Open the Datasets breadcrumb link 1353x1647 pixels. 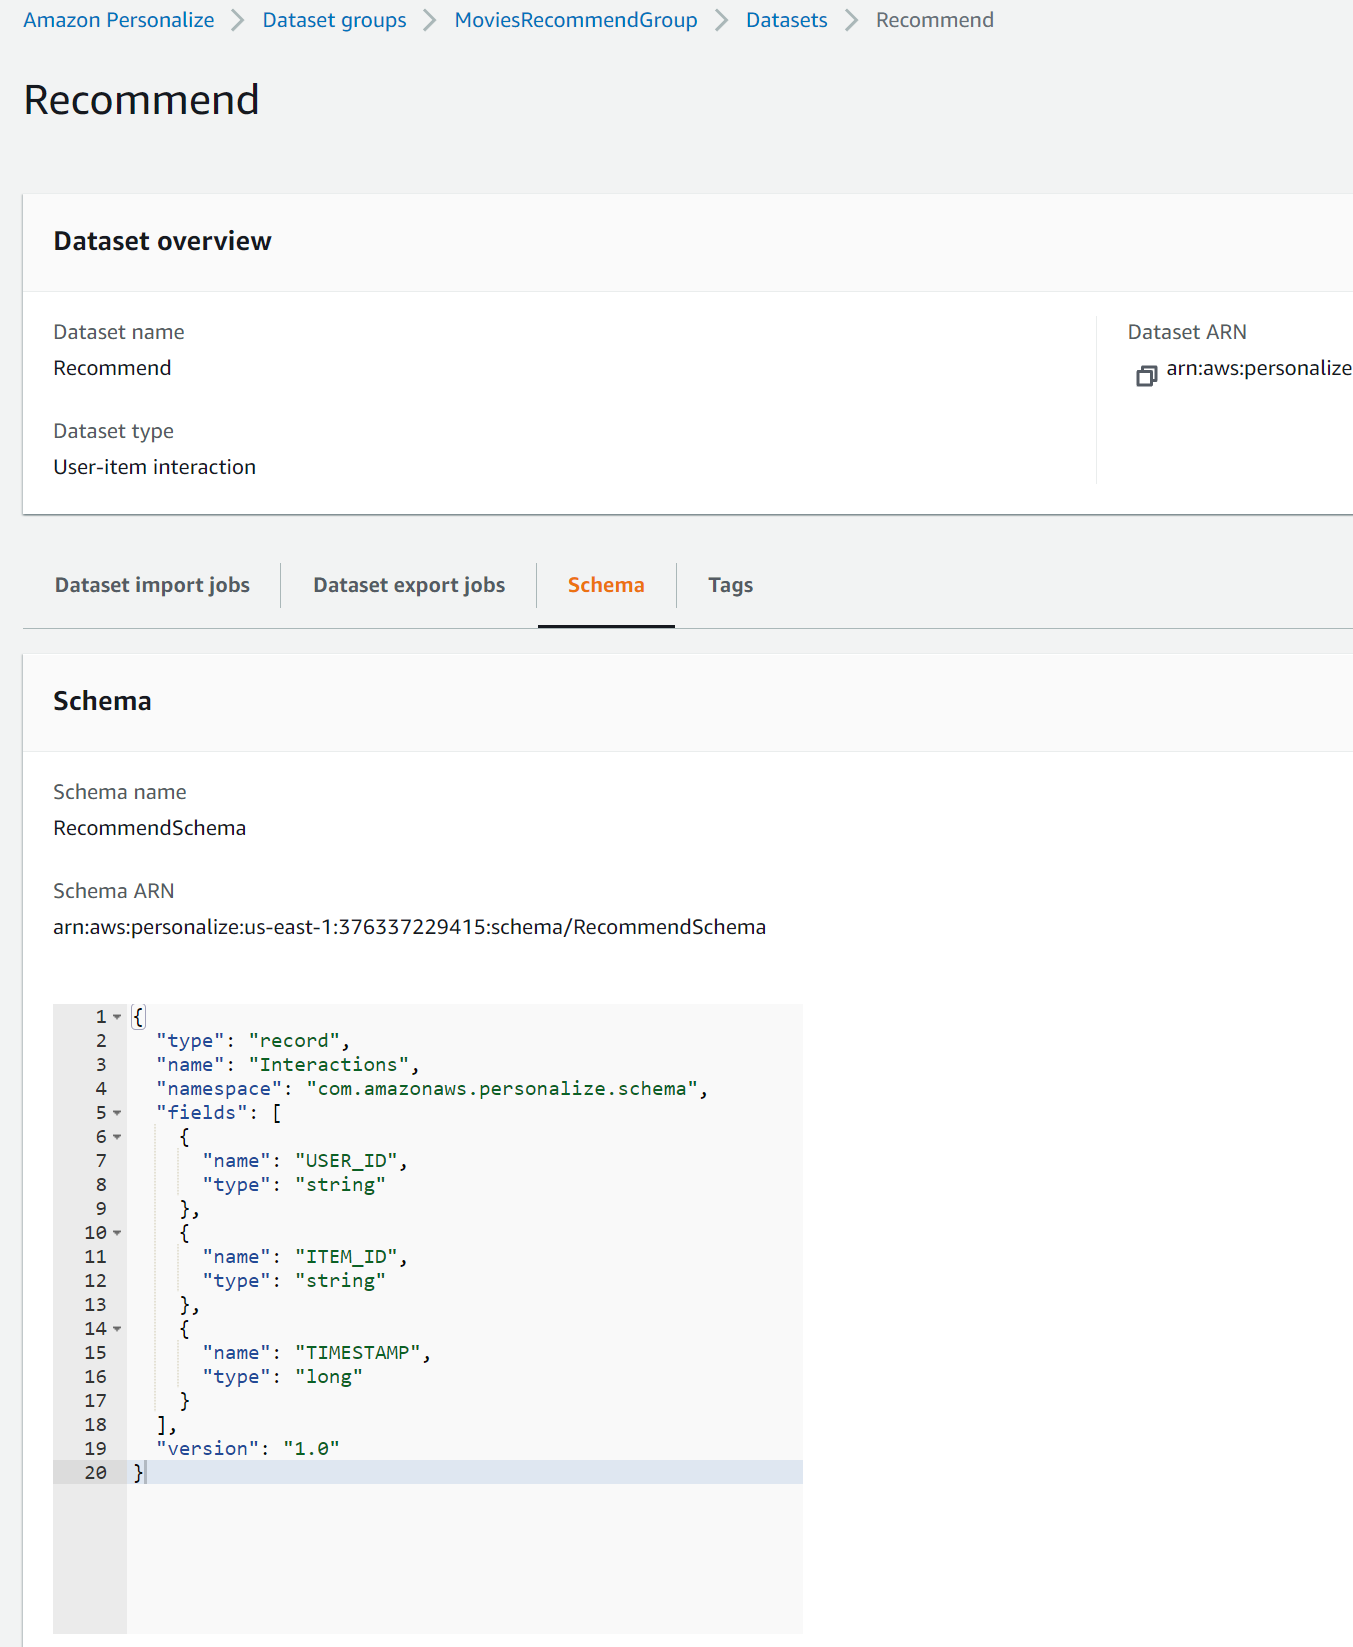point(786,20)
